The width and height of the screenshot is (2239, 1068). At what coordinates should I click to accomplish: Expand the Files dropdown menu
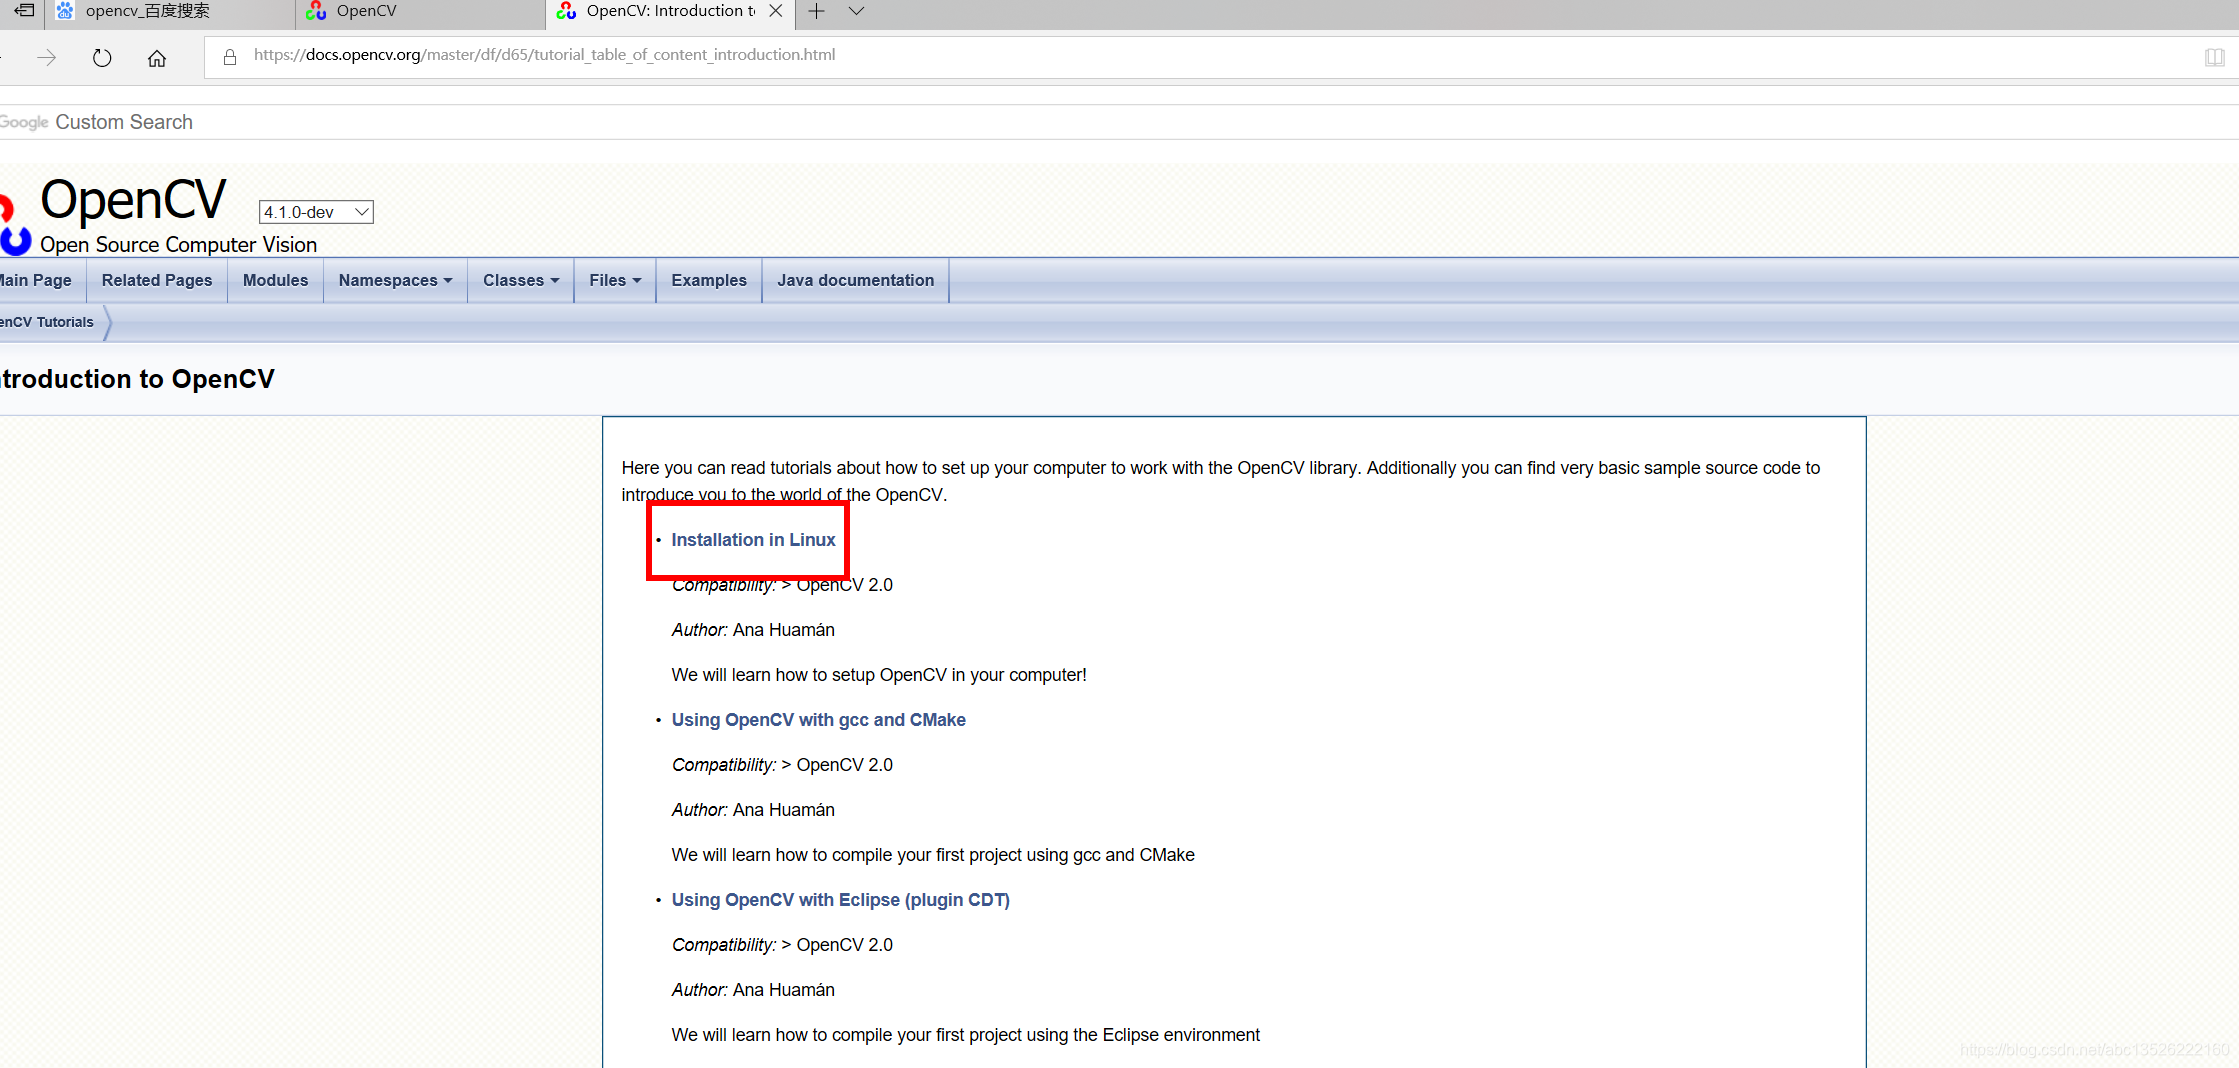(615, 280)
